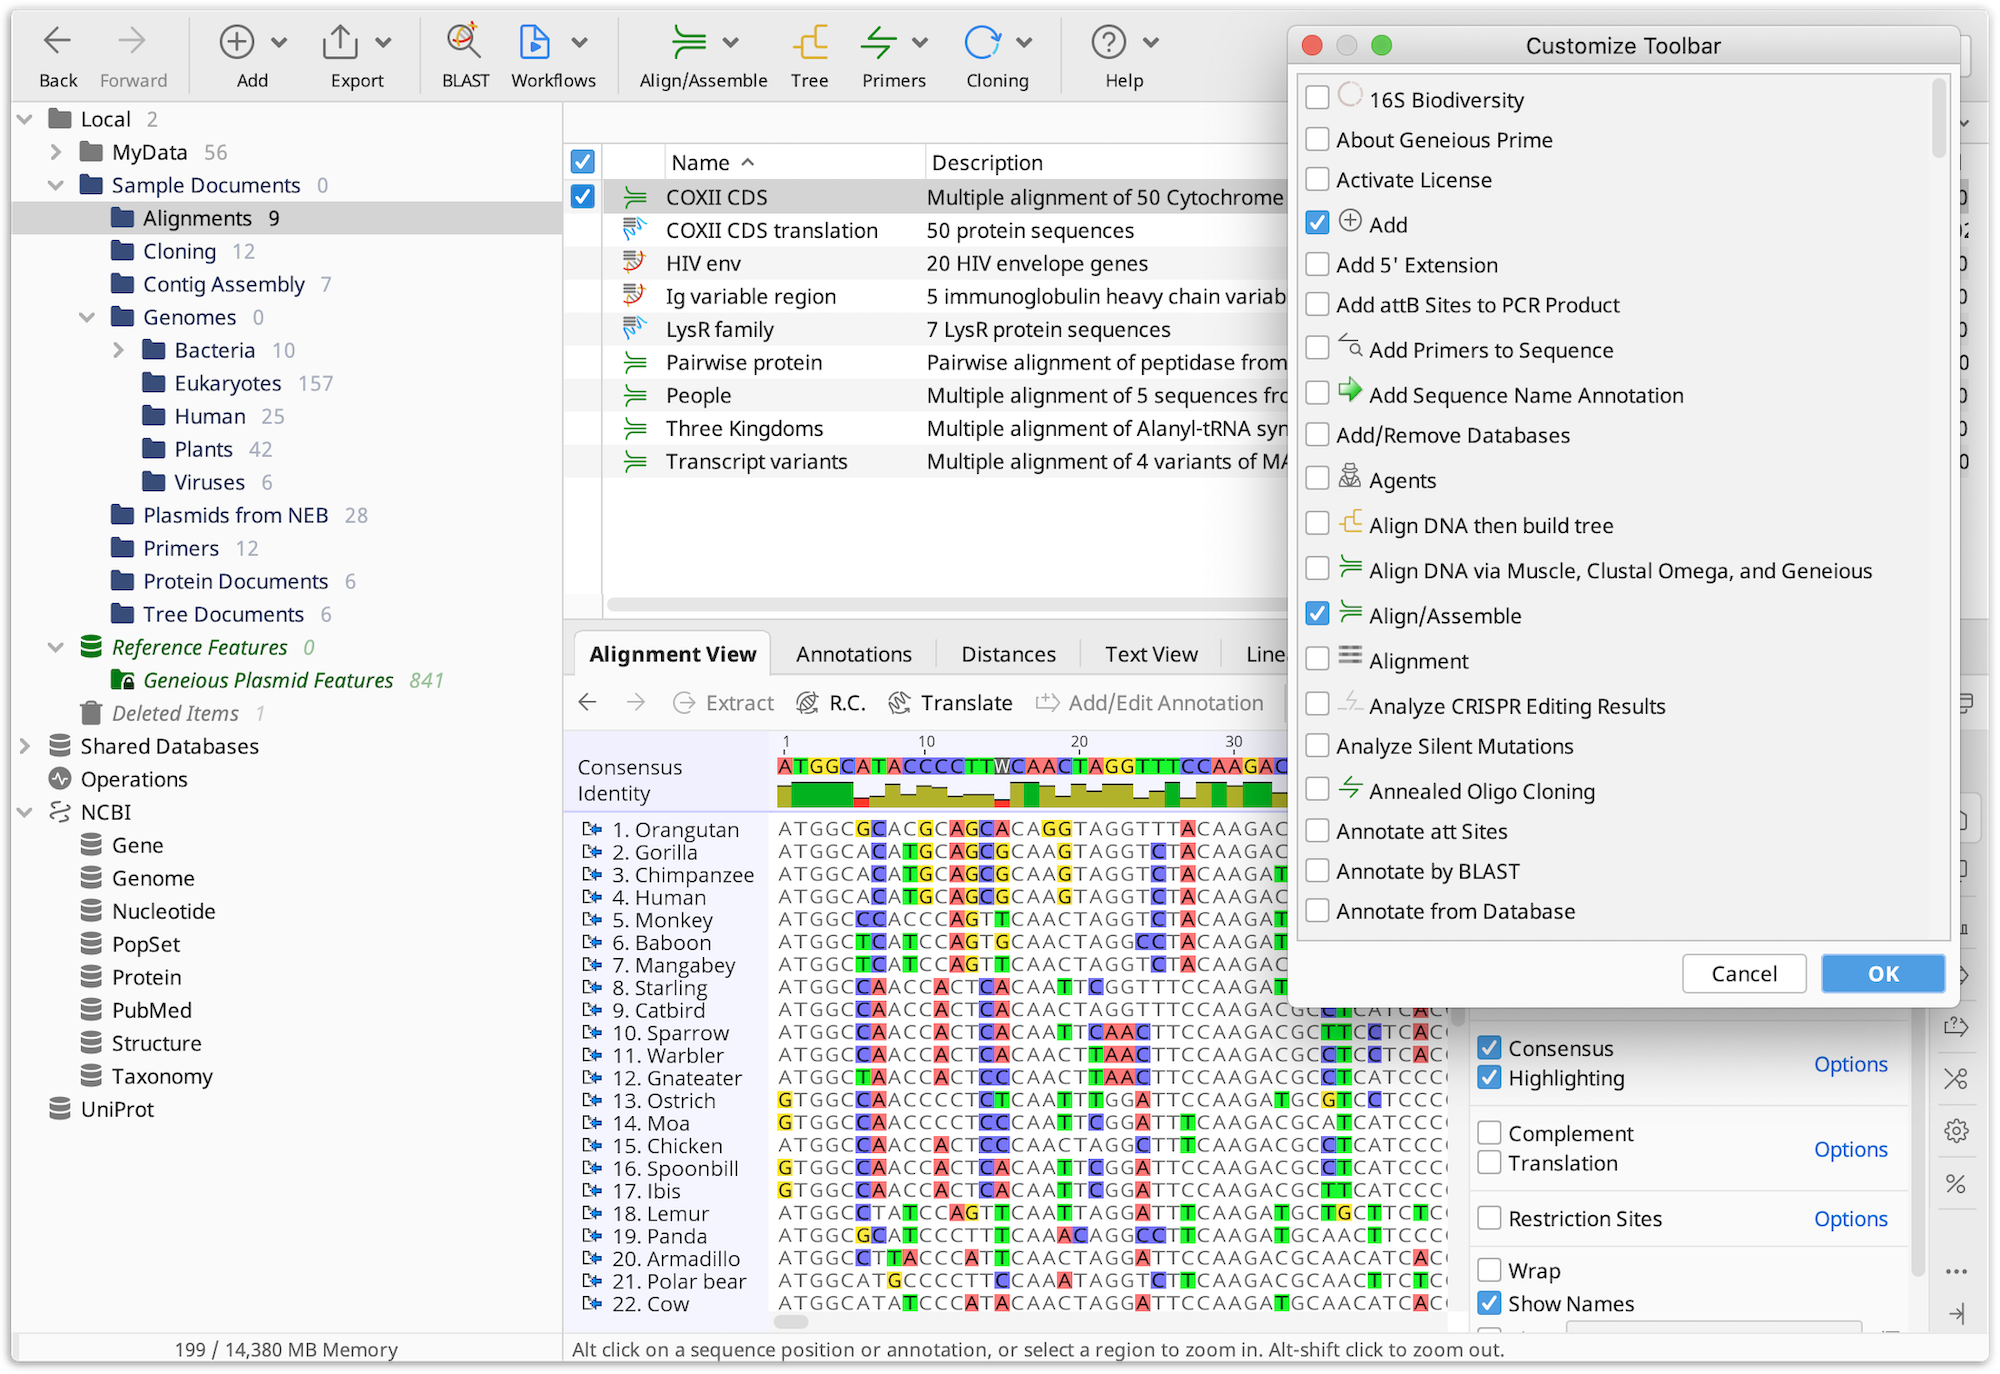Expand the MyData folder
This screenshot has width=2000, height=1374.
56,152
